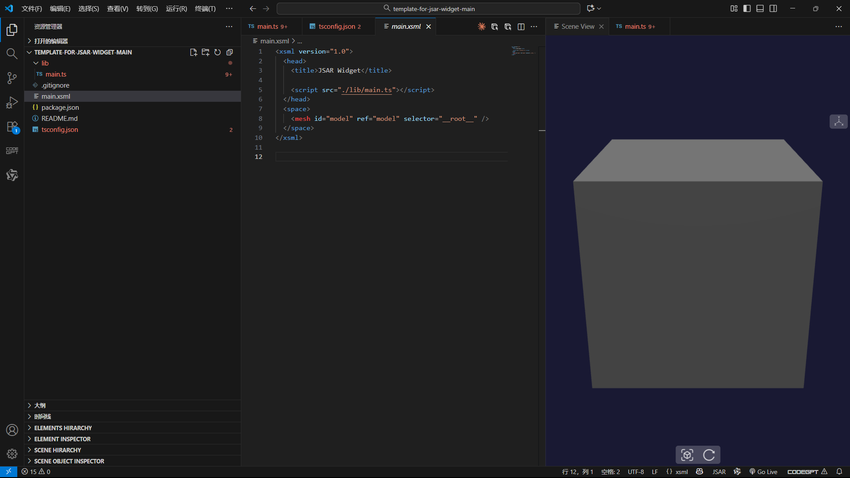Open the Explorer view in activity bar
850x478 pixels.
(x=12, y=30)
